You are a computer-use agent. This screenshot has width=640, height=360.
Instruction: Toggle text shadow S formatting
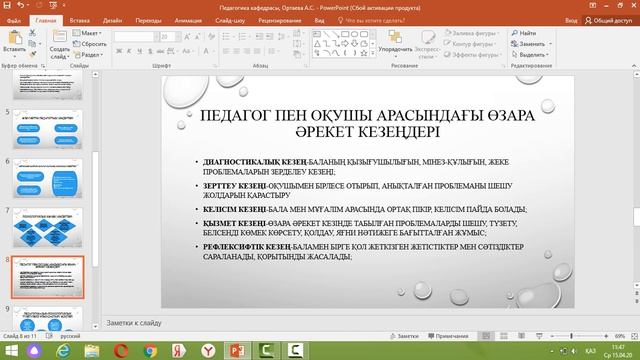pos(150,51)
